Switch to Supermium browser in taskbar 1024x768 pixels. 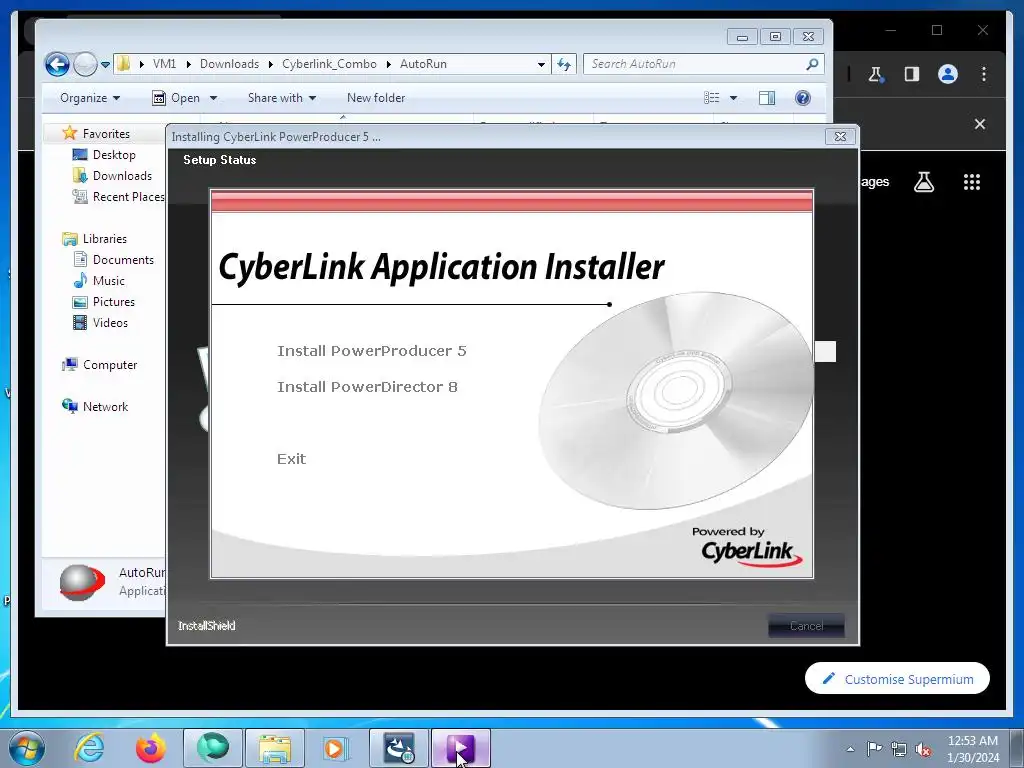tap(213, 748)
